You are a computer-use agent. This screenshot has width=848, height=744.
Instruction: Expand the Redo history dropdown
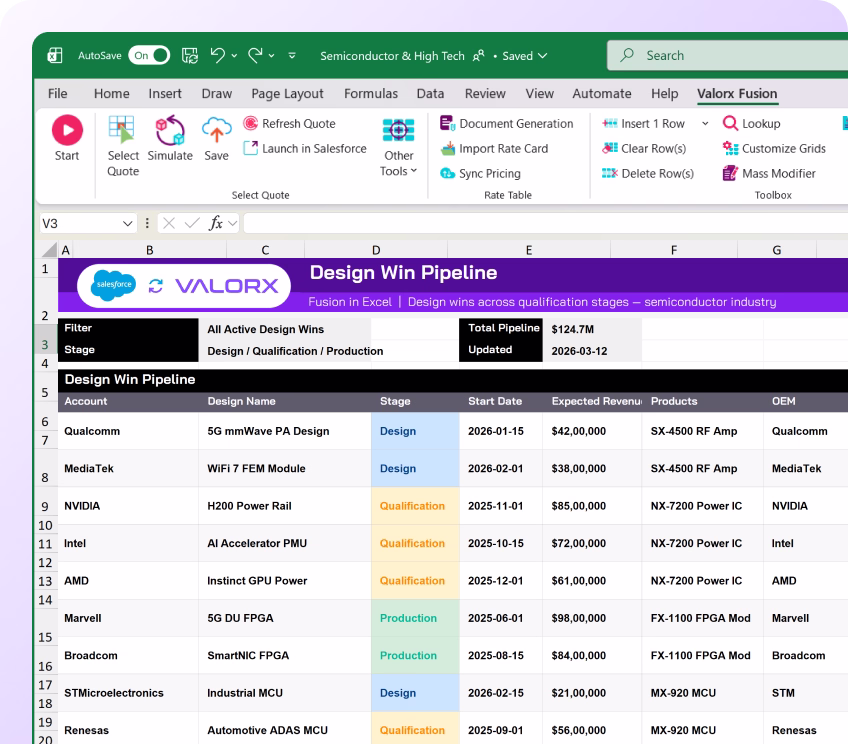coord(271,56)
